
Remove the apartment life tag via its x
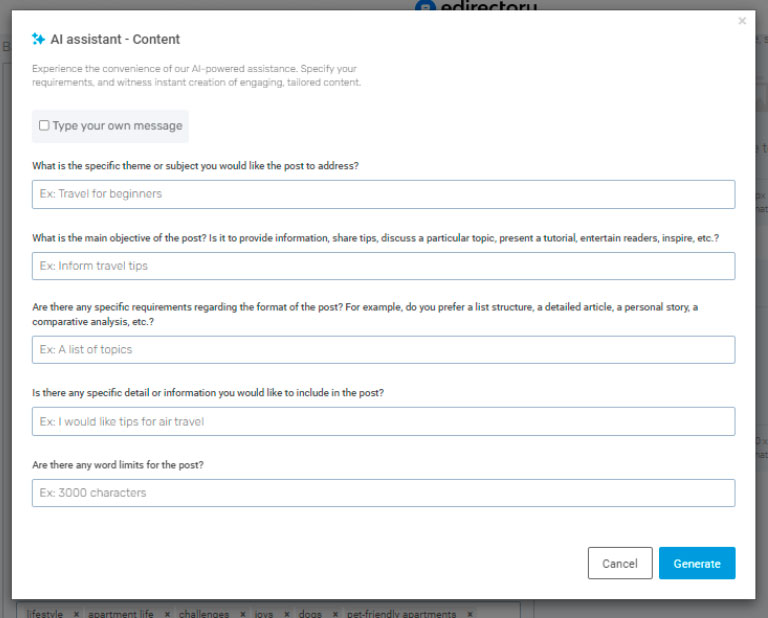[167, 613]
